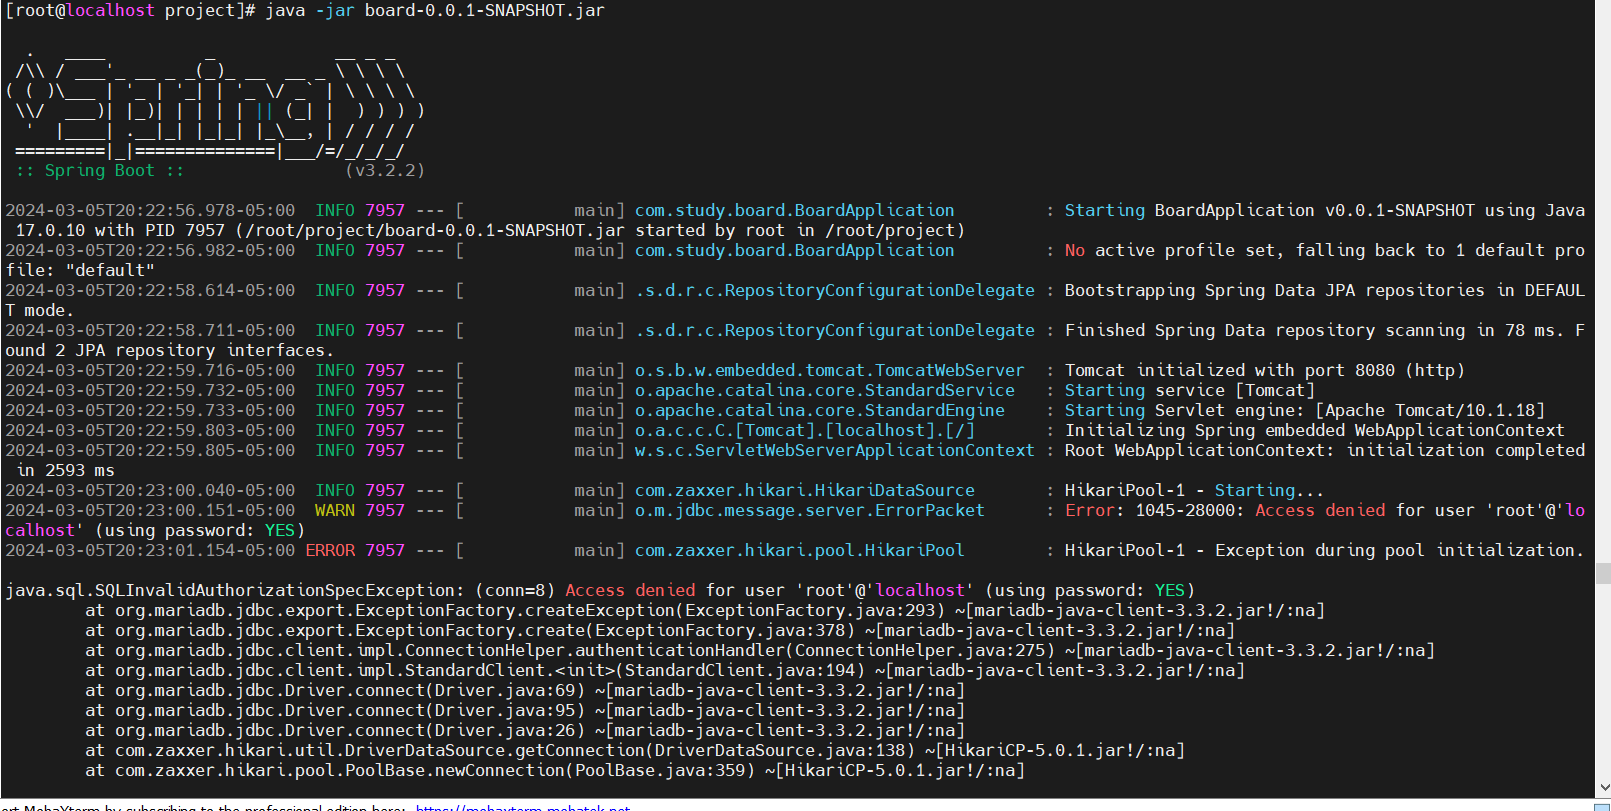1611x811 pixels.
Task: Click the WARN log level label
Action: tap(335, 511)
